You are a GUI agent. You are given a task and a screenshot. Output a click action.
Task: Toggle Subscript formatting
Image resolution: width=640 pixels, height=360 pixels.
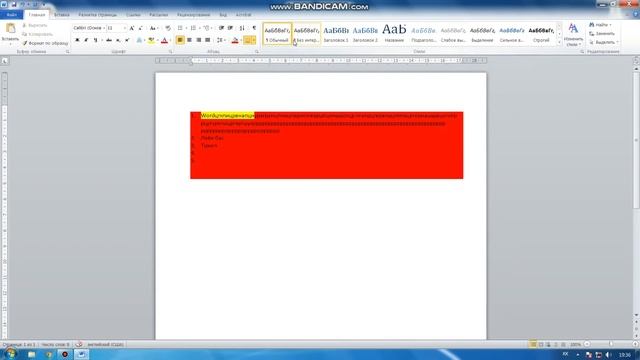click(118, 40)
